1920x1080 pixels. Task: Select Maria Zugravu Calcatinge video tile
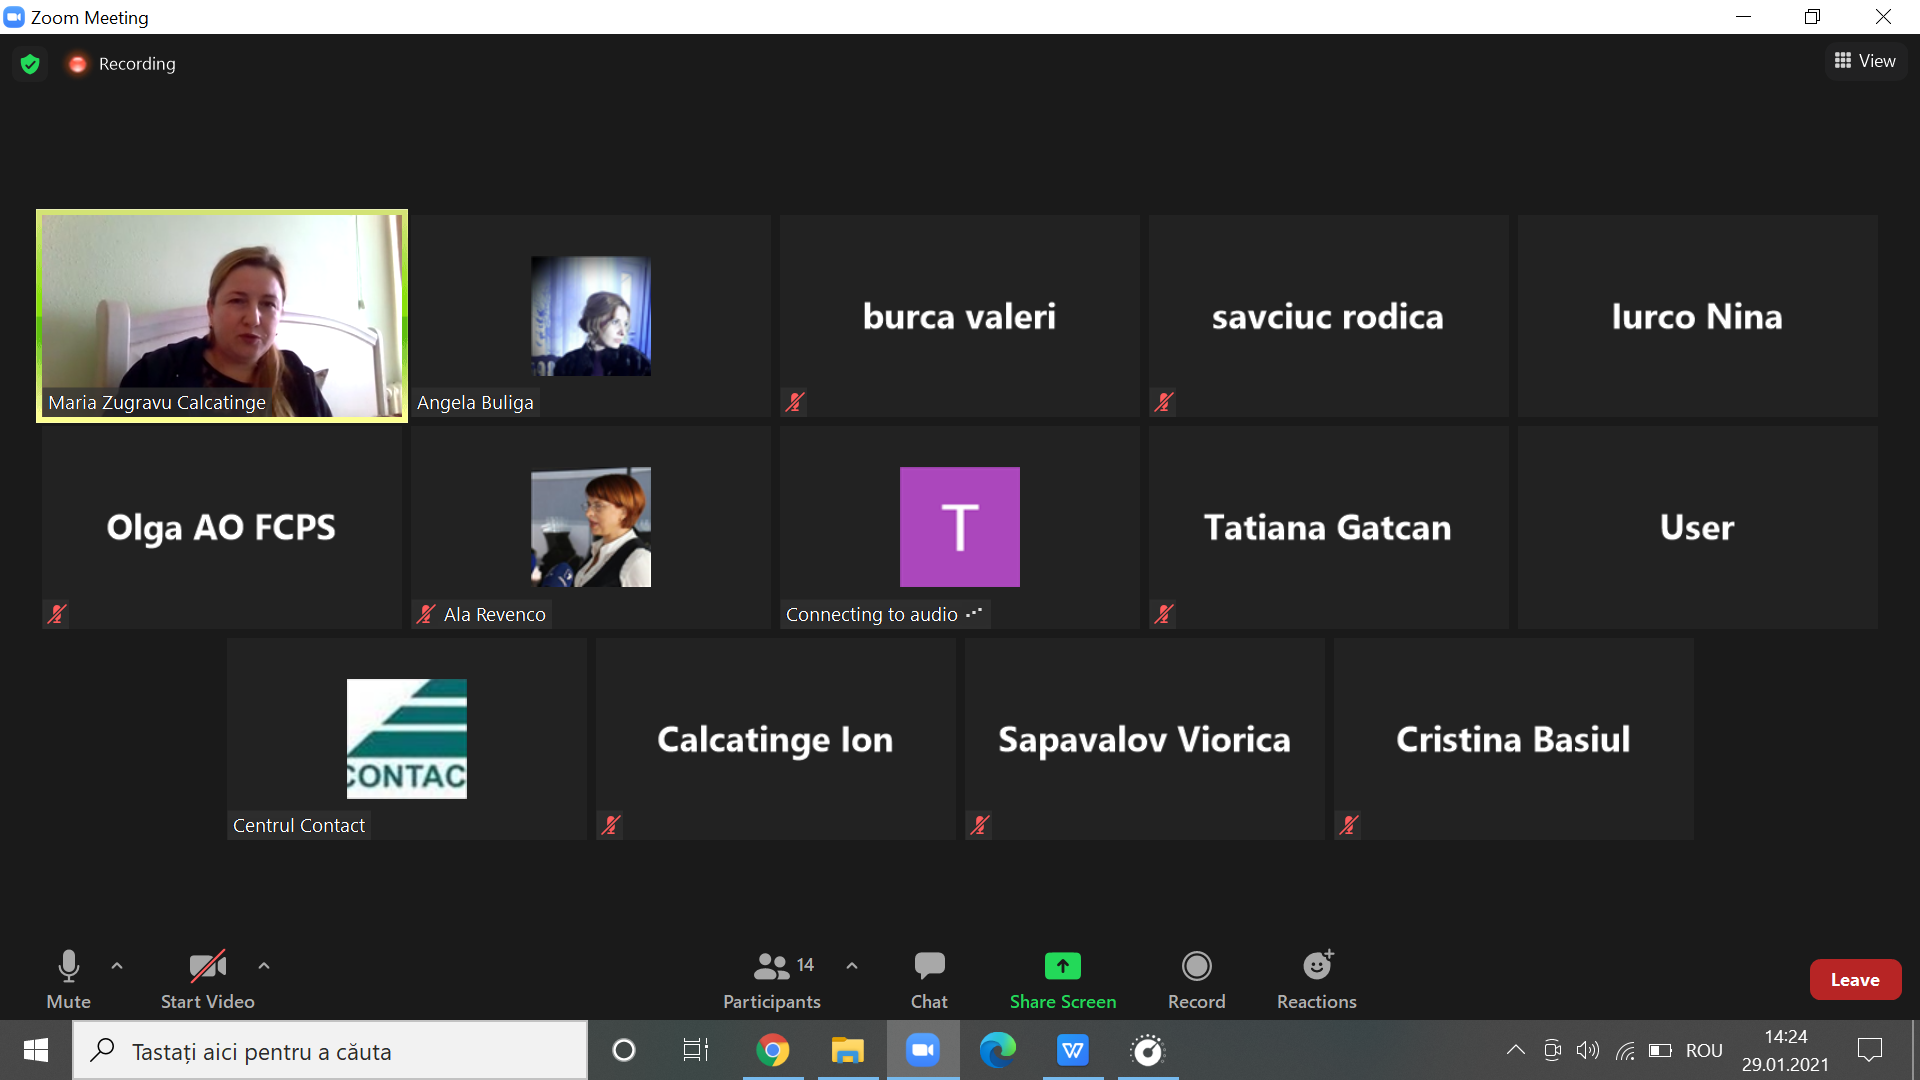point(222,315)
